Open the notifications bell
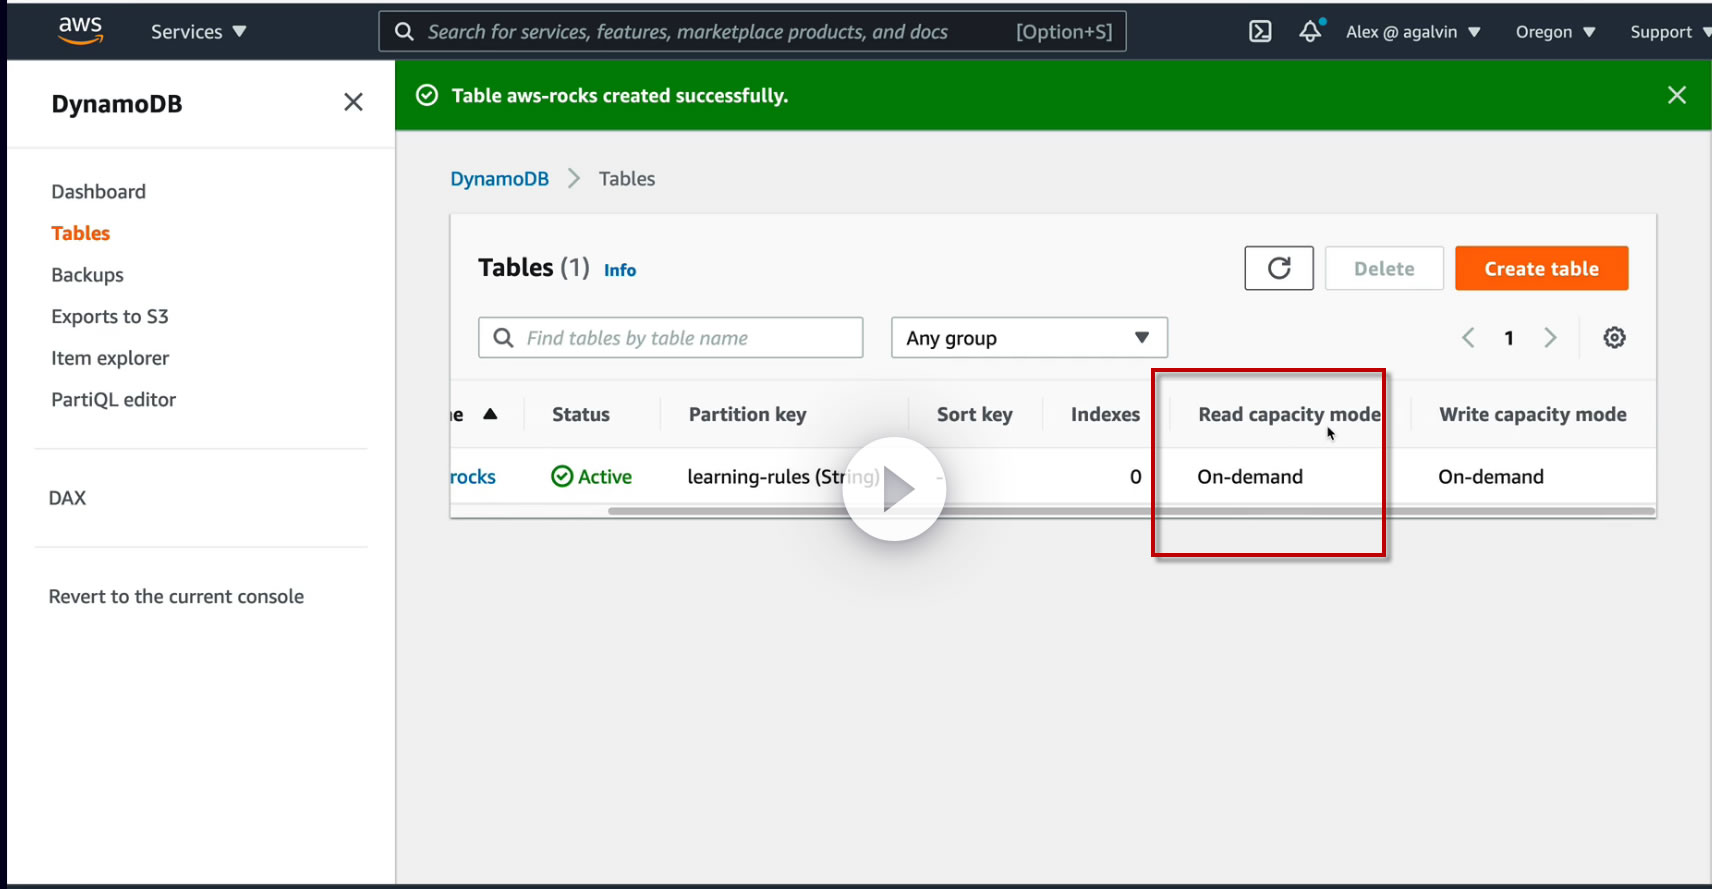Viewport: 1712px width, 889px height. (x=1311, y=31)
